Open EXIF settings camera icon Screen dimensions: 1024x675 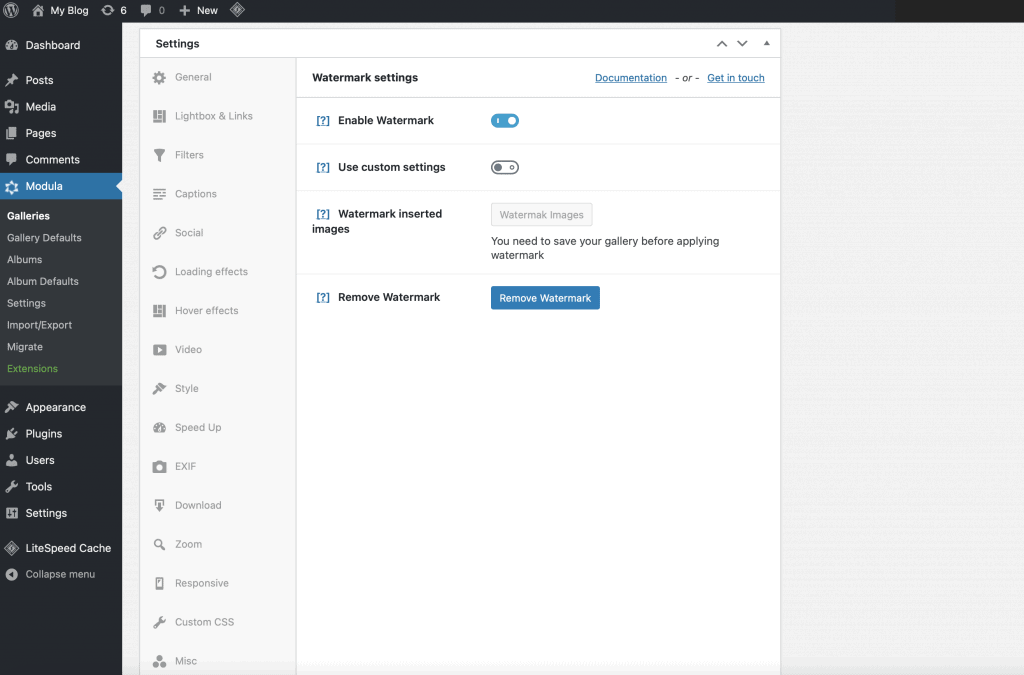159,467
